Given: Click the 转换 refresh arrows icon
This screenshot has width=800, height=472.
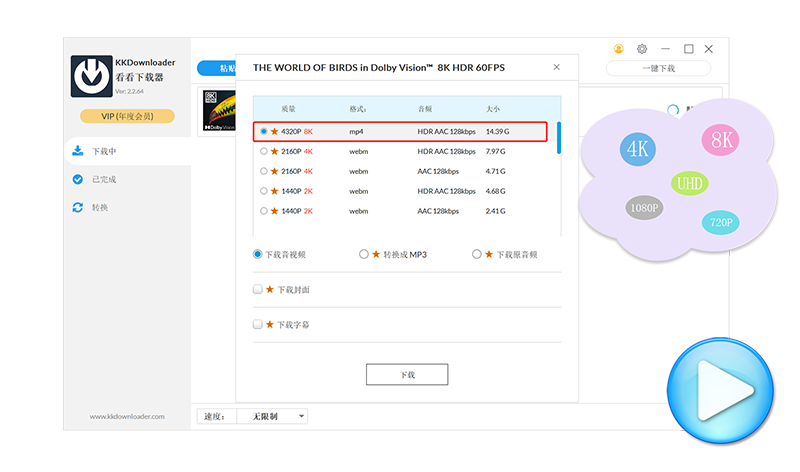Looking at the screenshot, I should pos(77,207).
